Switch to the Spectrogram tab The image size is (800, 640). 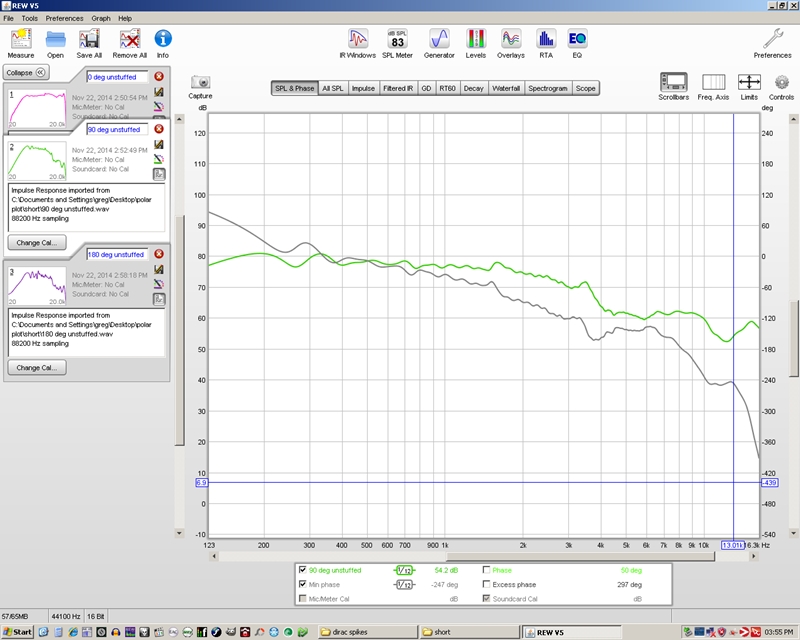[548, 88]
